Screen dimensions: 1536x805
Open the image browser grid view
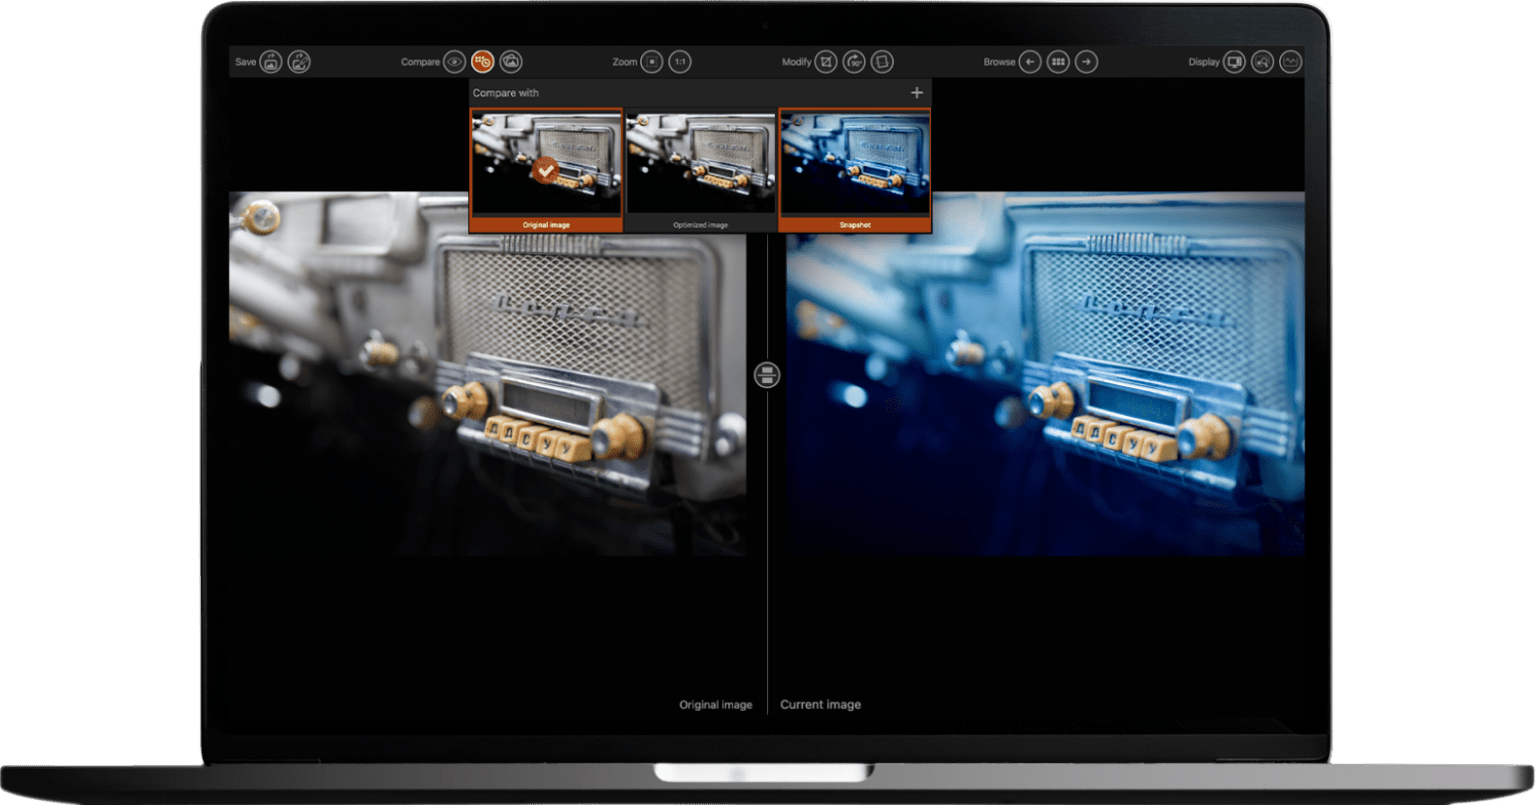(x=1058, y=61)
